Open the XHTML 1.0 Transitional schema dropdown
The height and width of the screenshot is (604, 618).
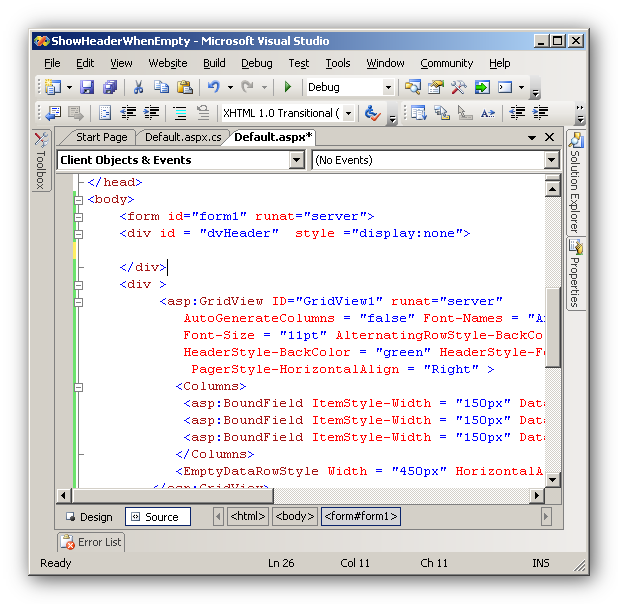[348, 114]
